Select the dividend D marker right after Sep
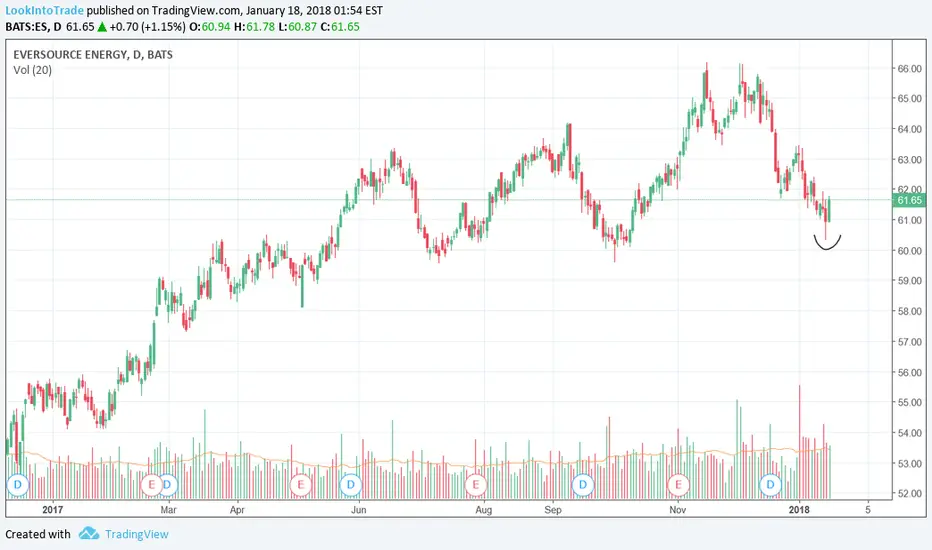The height and width of the screenshot is (550, 932). click(582, 485)
